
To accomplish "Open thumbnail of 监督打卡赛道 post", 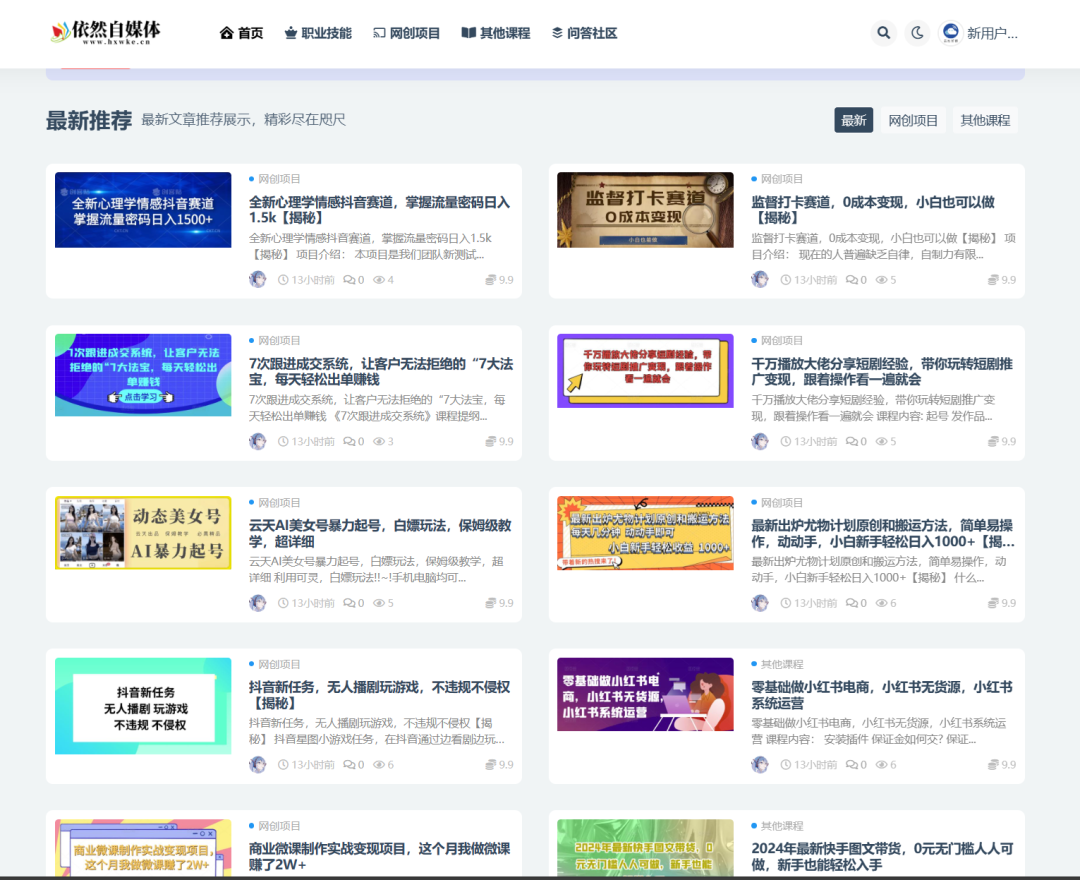I will click(645, 210).
